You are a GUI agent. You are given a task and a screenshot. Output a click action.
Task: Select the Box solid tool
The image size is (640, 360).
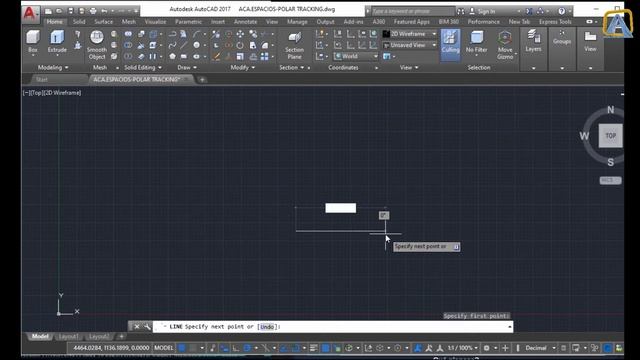pos(33,42)
